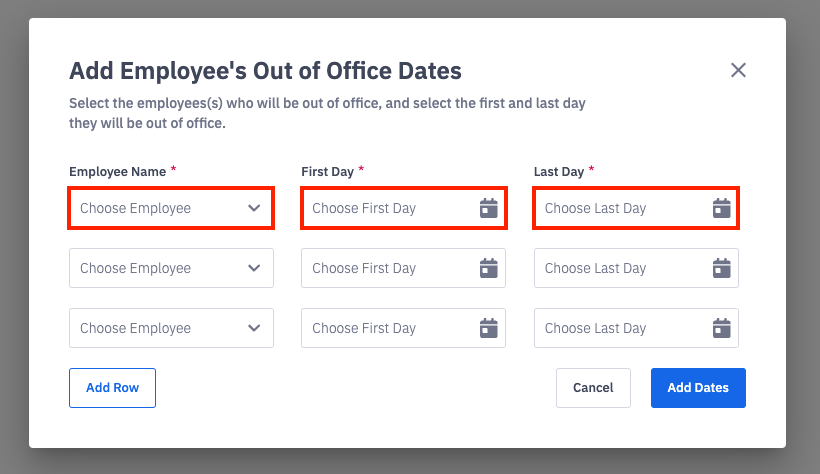The image size is (820, 474).
Task: Close the Out of Office dialog
Action: point(738,70)
